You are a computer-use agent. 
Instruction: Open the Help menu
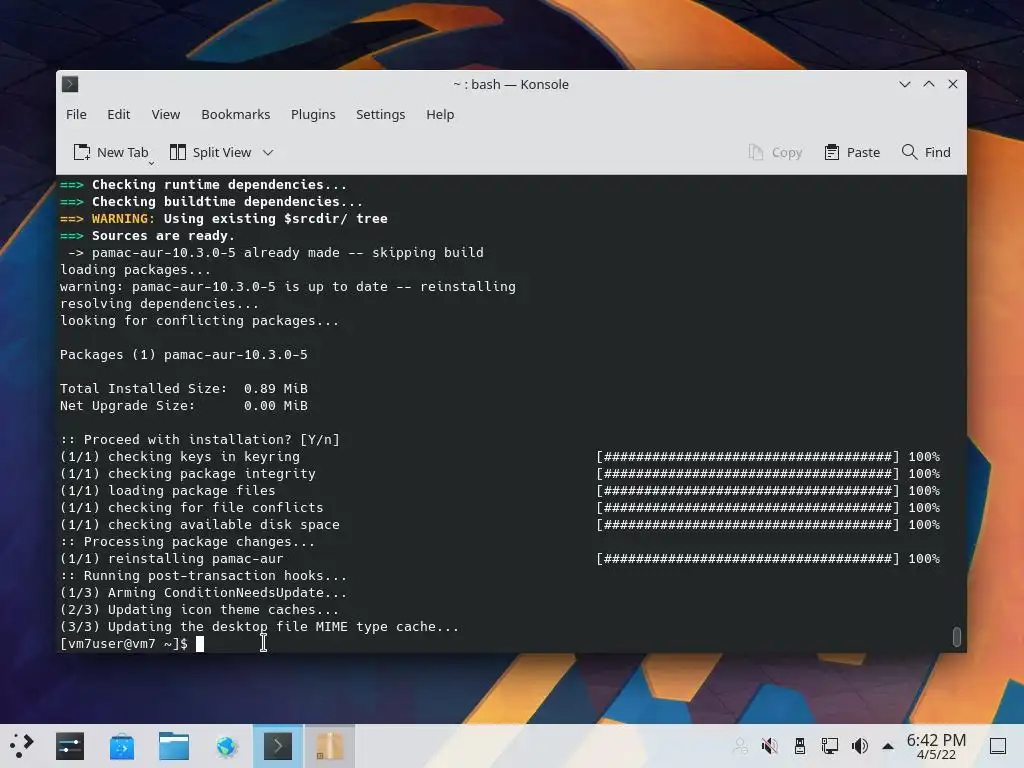(440, 114)
